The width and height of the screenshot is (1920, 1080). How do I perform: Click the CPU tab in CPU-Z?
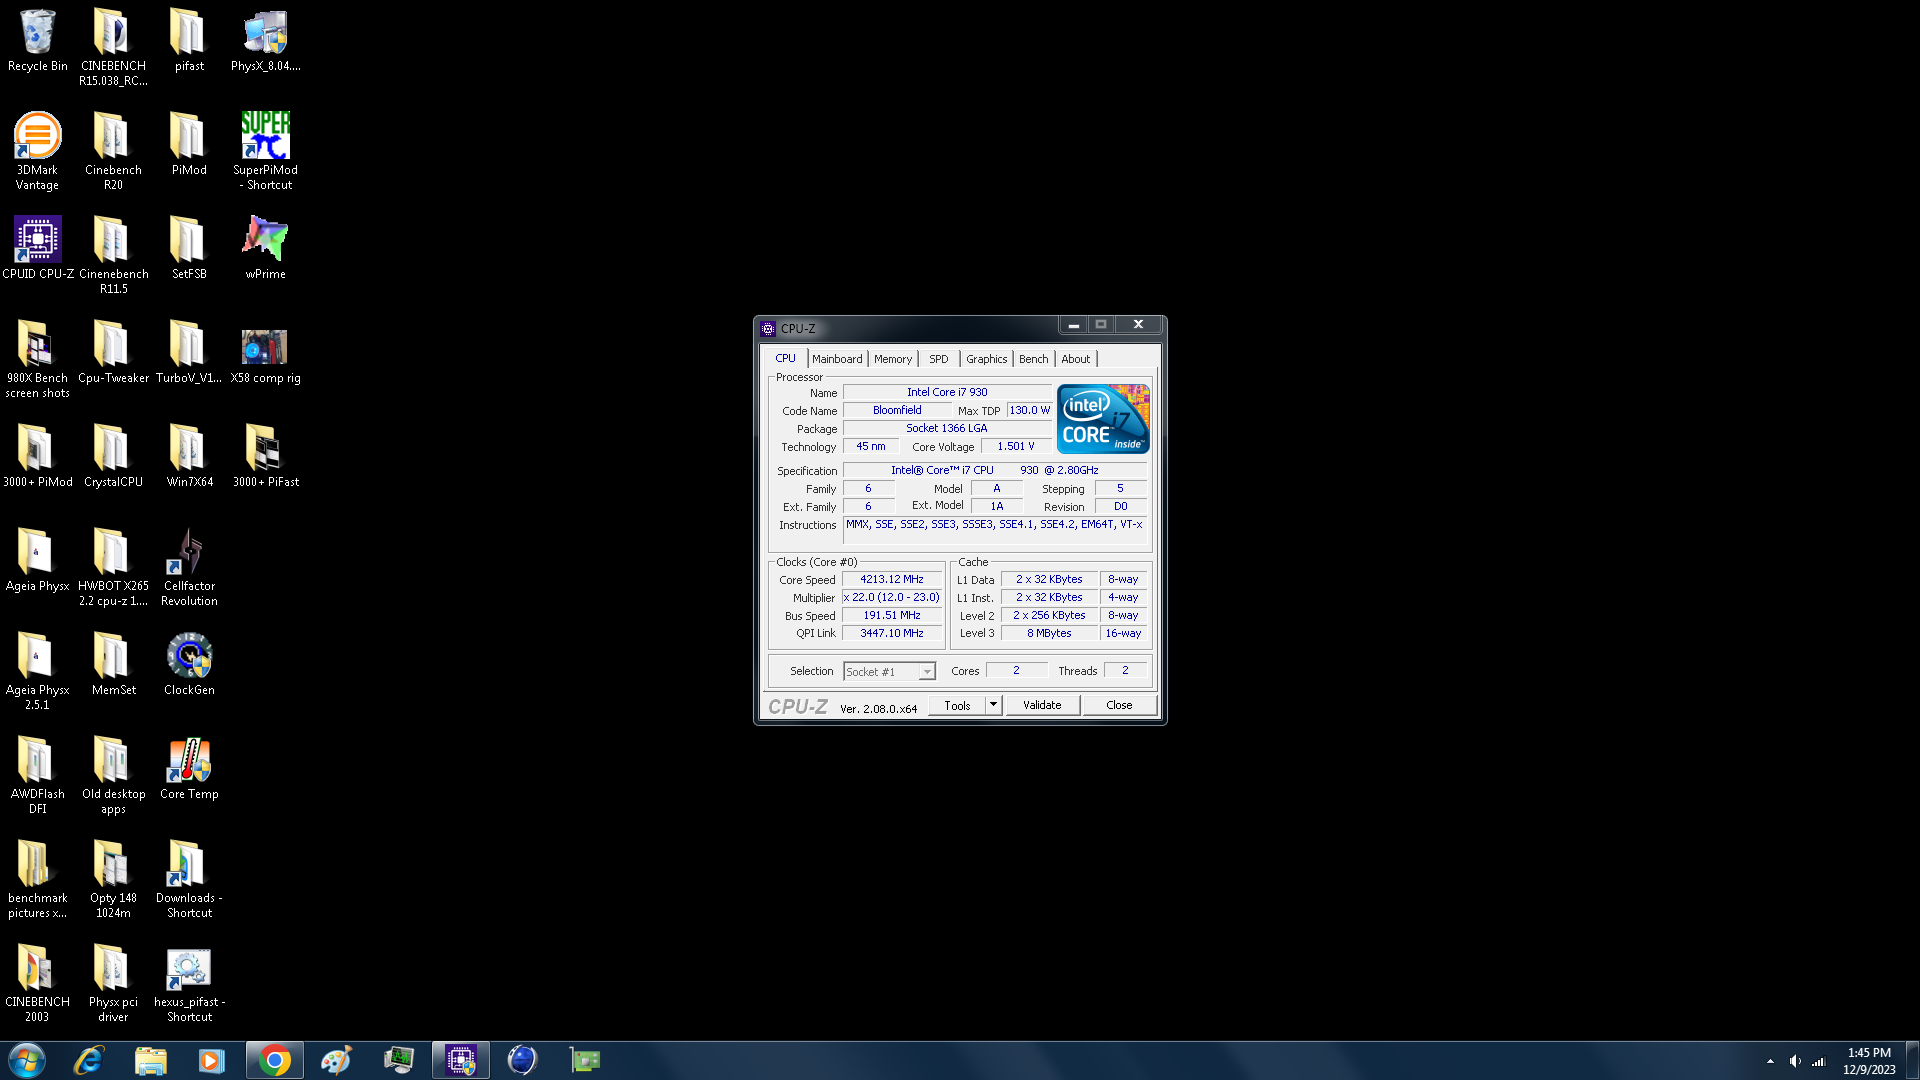(785, 357)
